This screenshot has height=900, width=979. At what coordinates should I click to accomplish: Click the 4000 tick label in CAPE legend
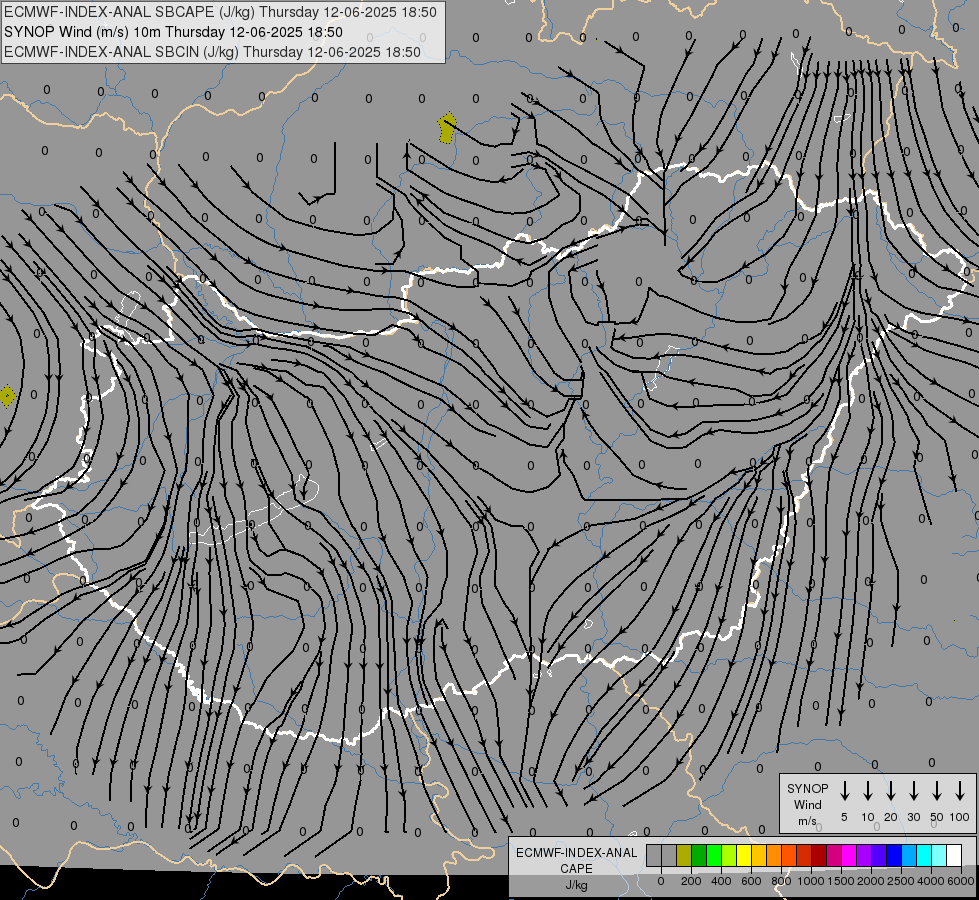click(x=931, y=881)
